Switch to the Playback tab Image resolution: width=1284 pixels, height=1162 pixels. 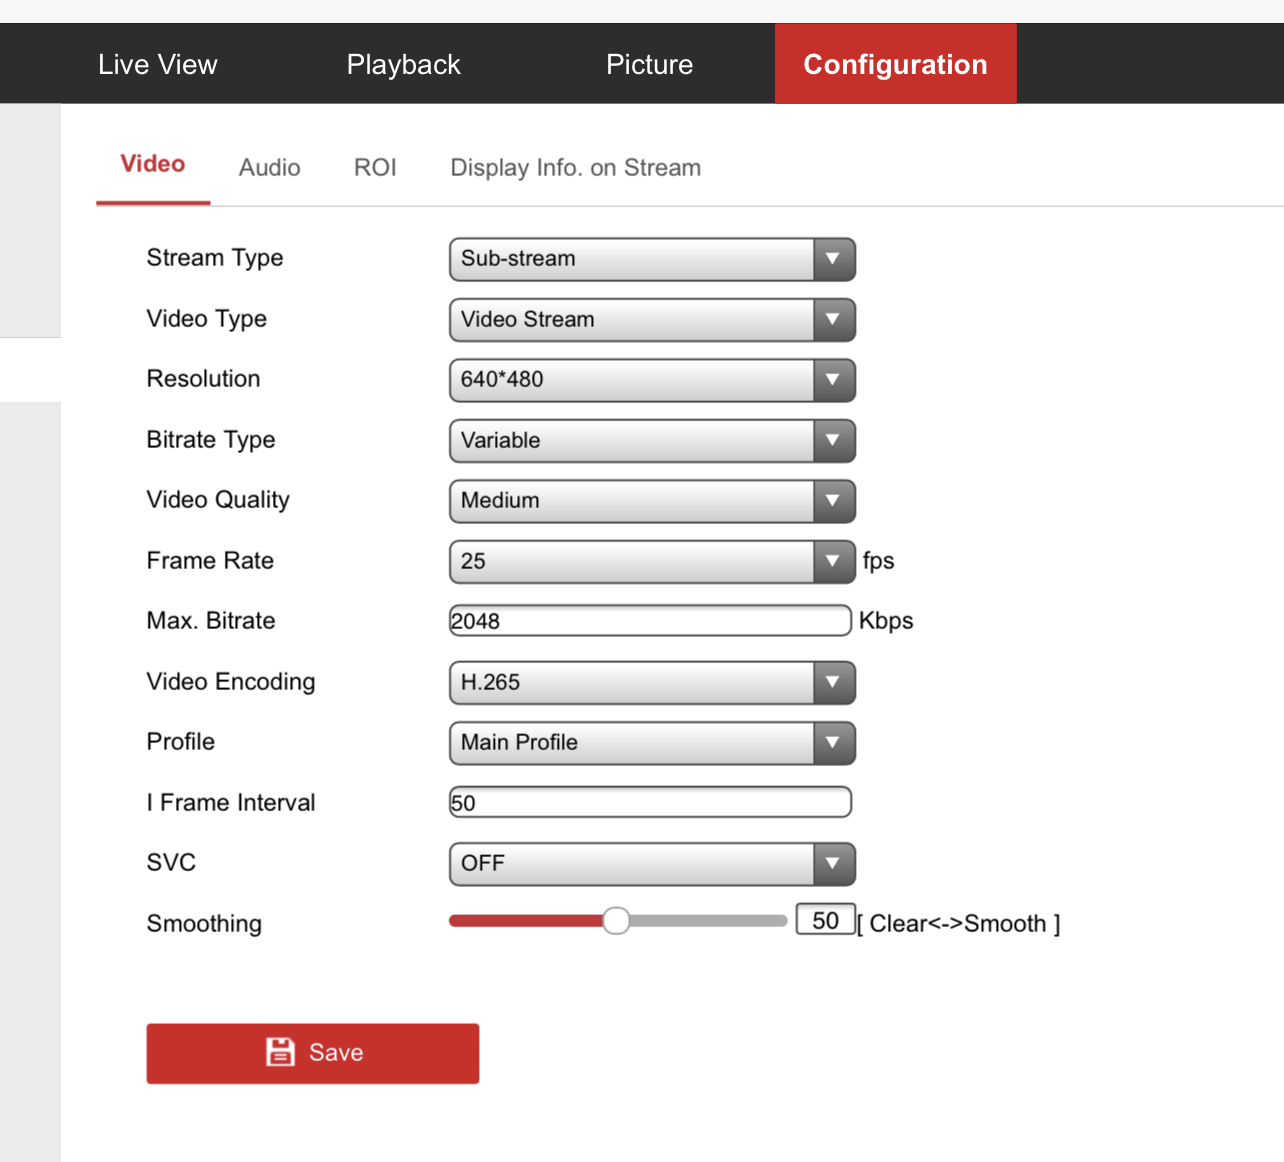[x=403, y=64]
